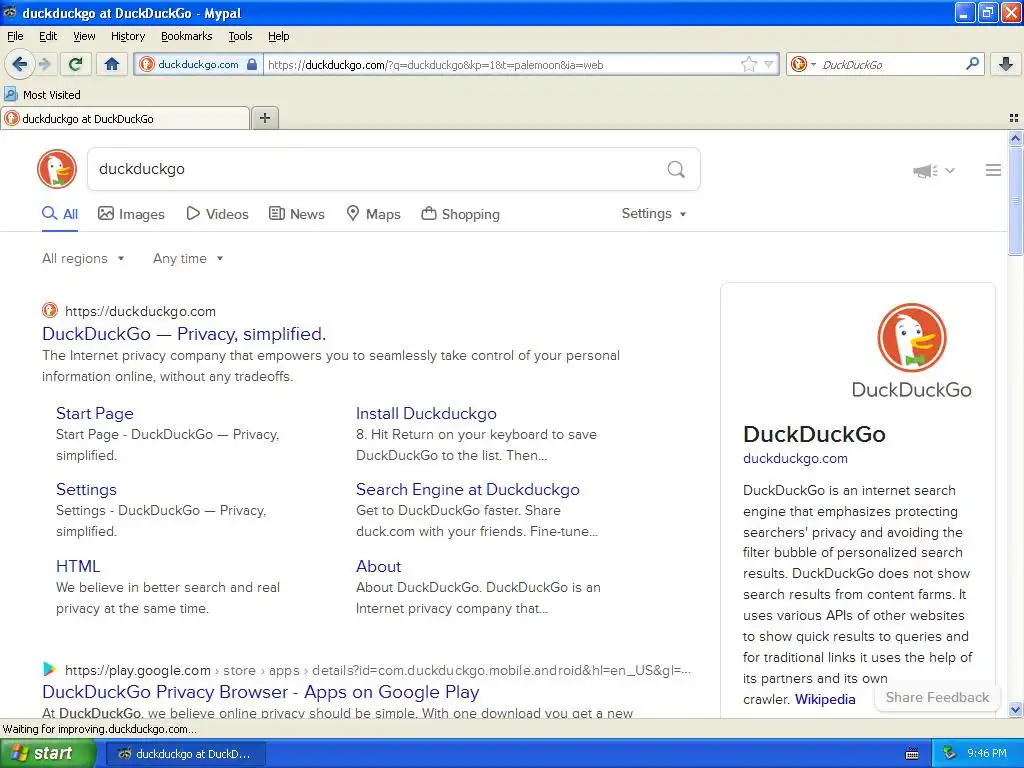Click in the duckduckgo search query field

(x=376, y=169)
